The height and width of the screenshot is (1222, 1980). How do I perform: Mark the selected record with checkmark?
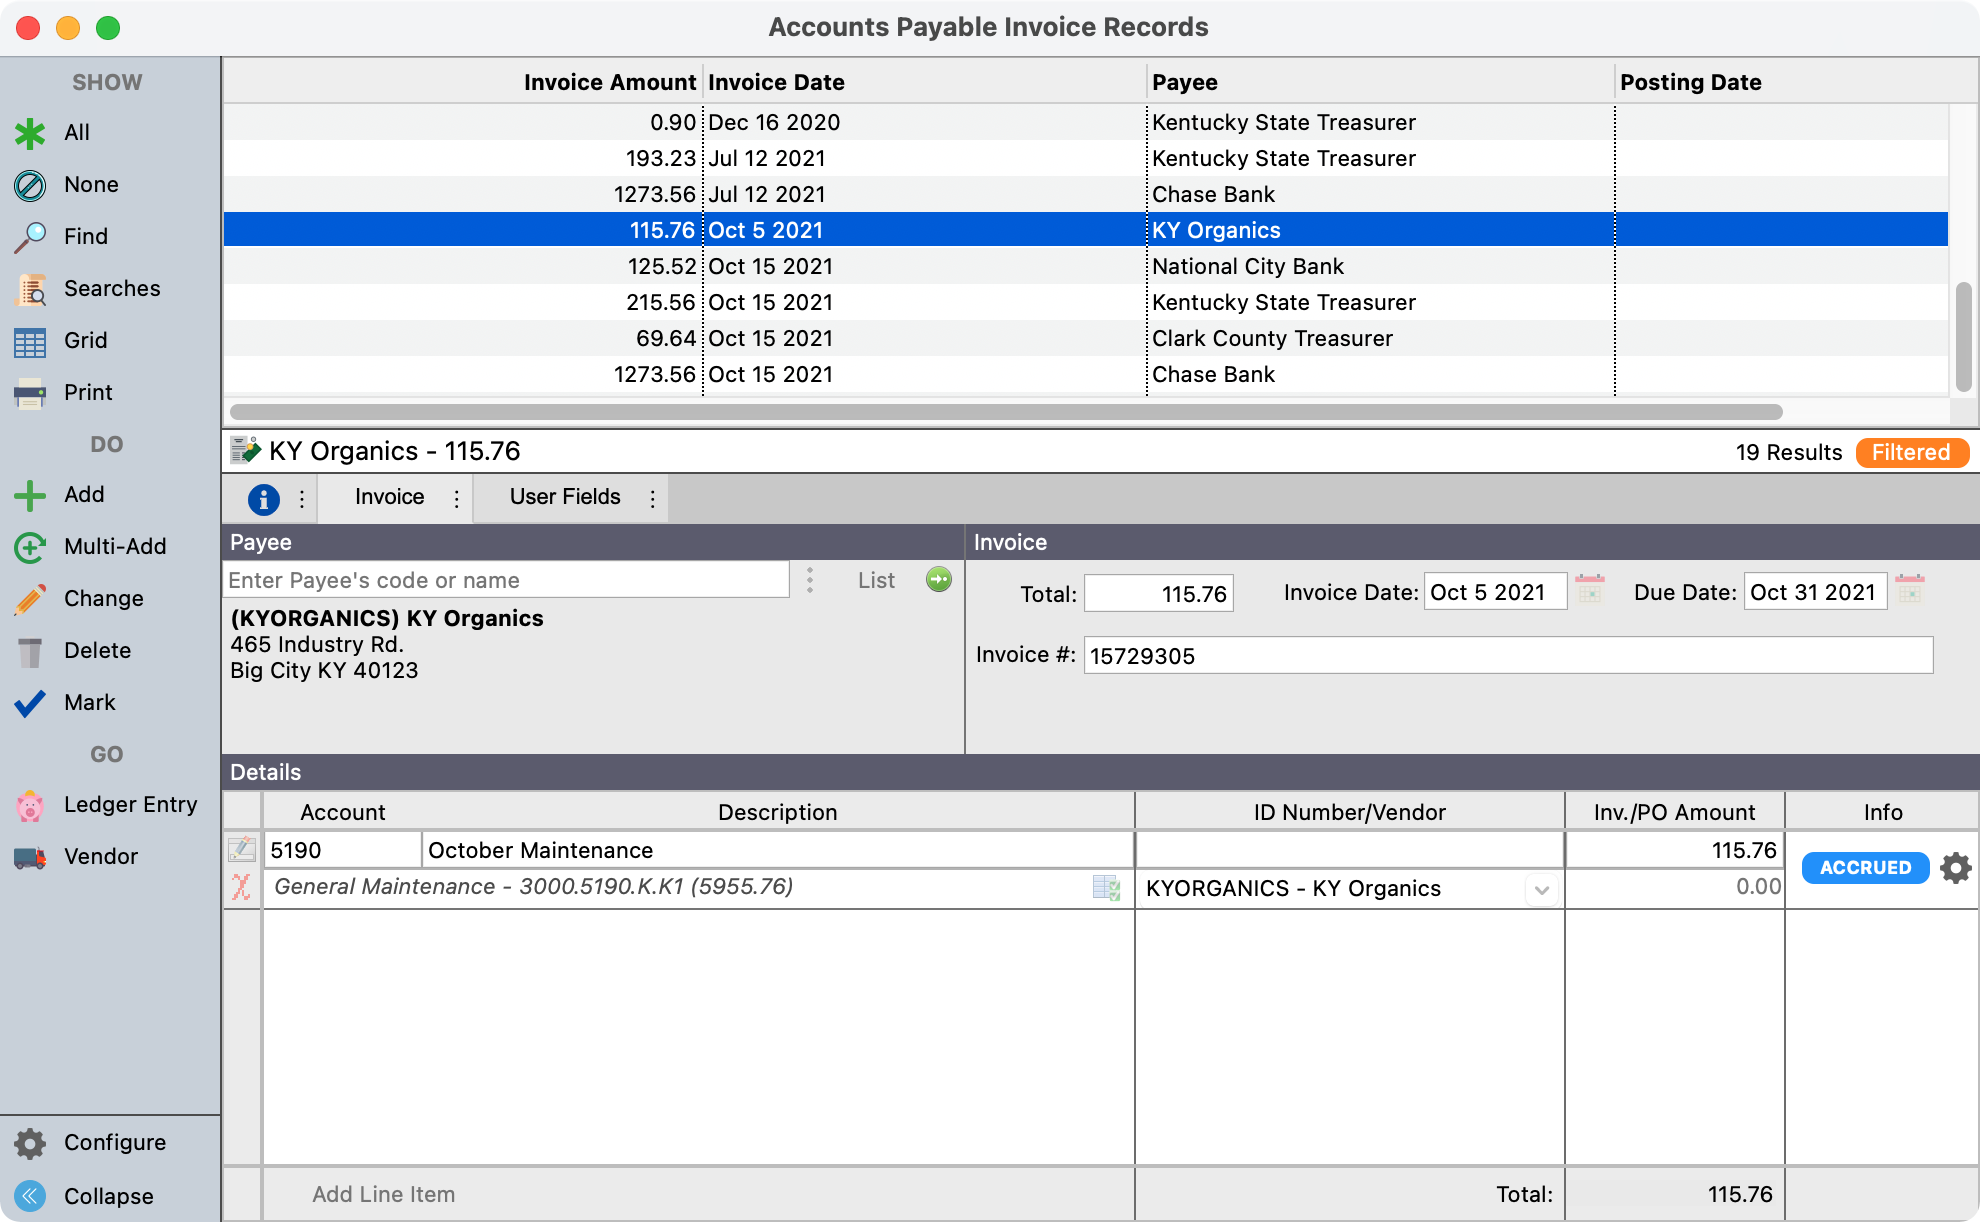tap(30, 703)
